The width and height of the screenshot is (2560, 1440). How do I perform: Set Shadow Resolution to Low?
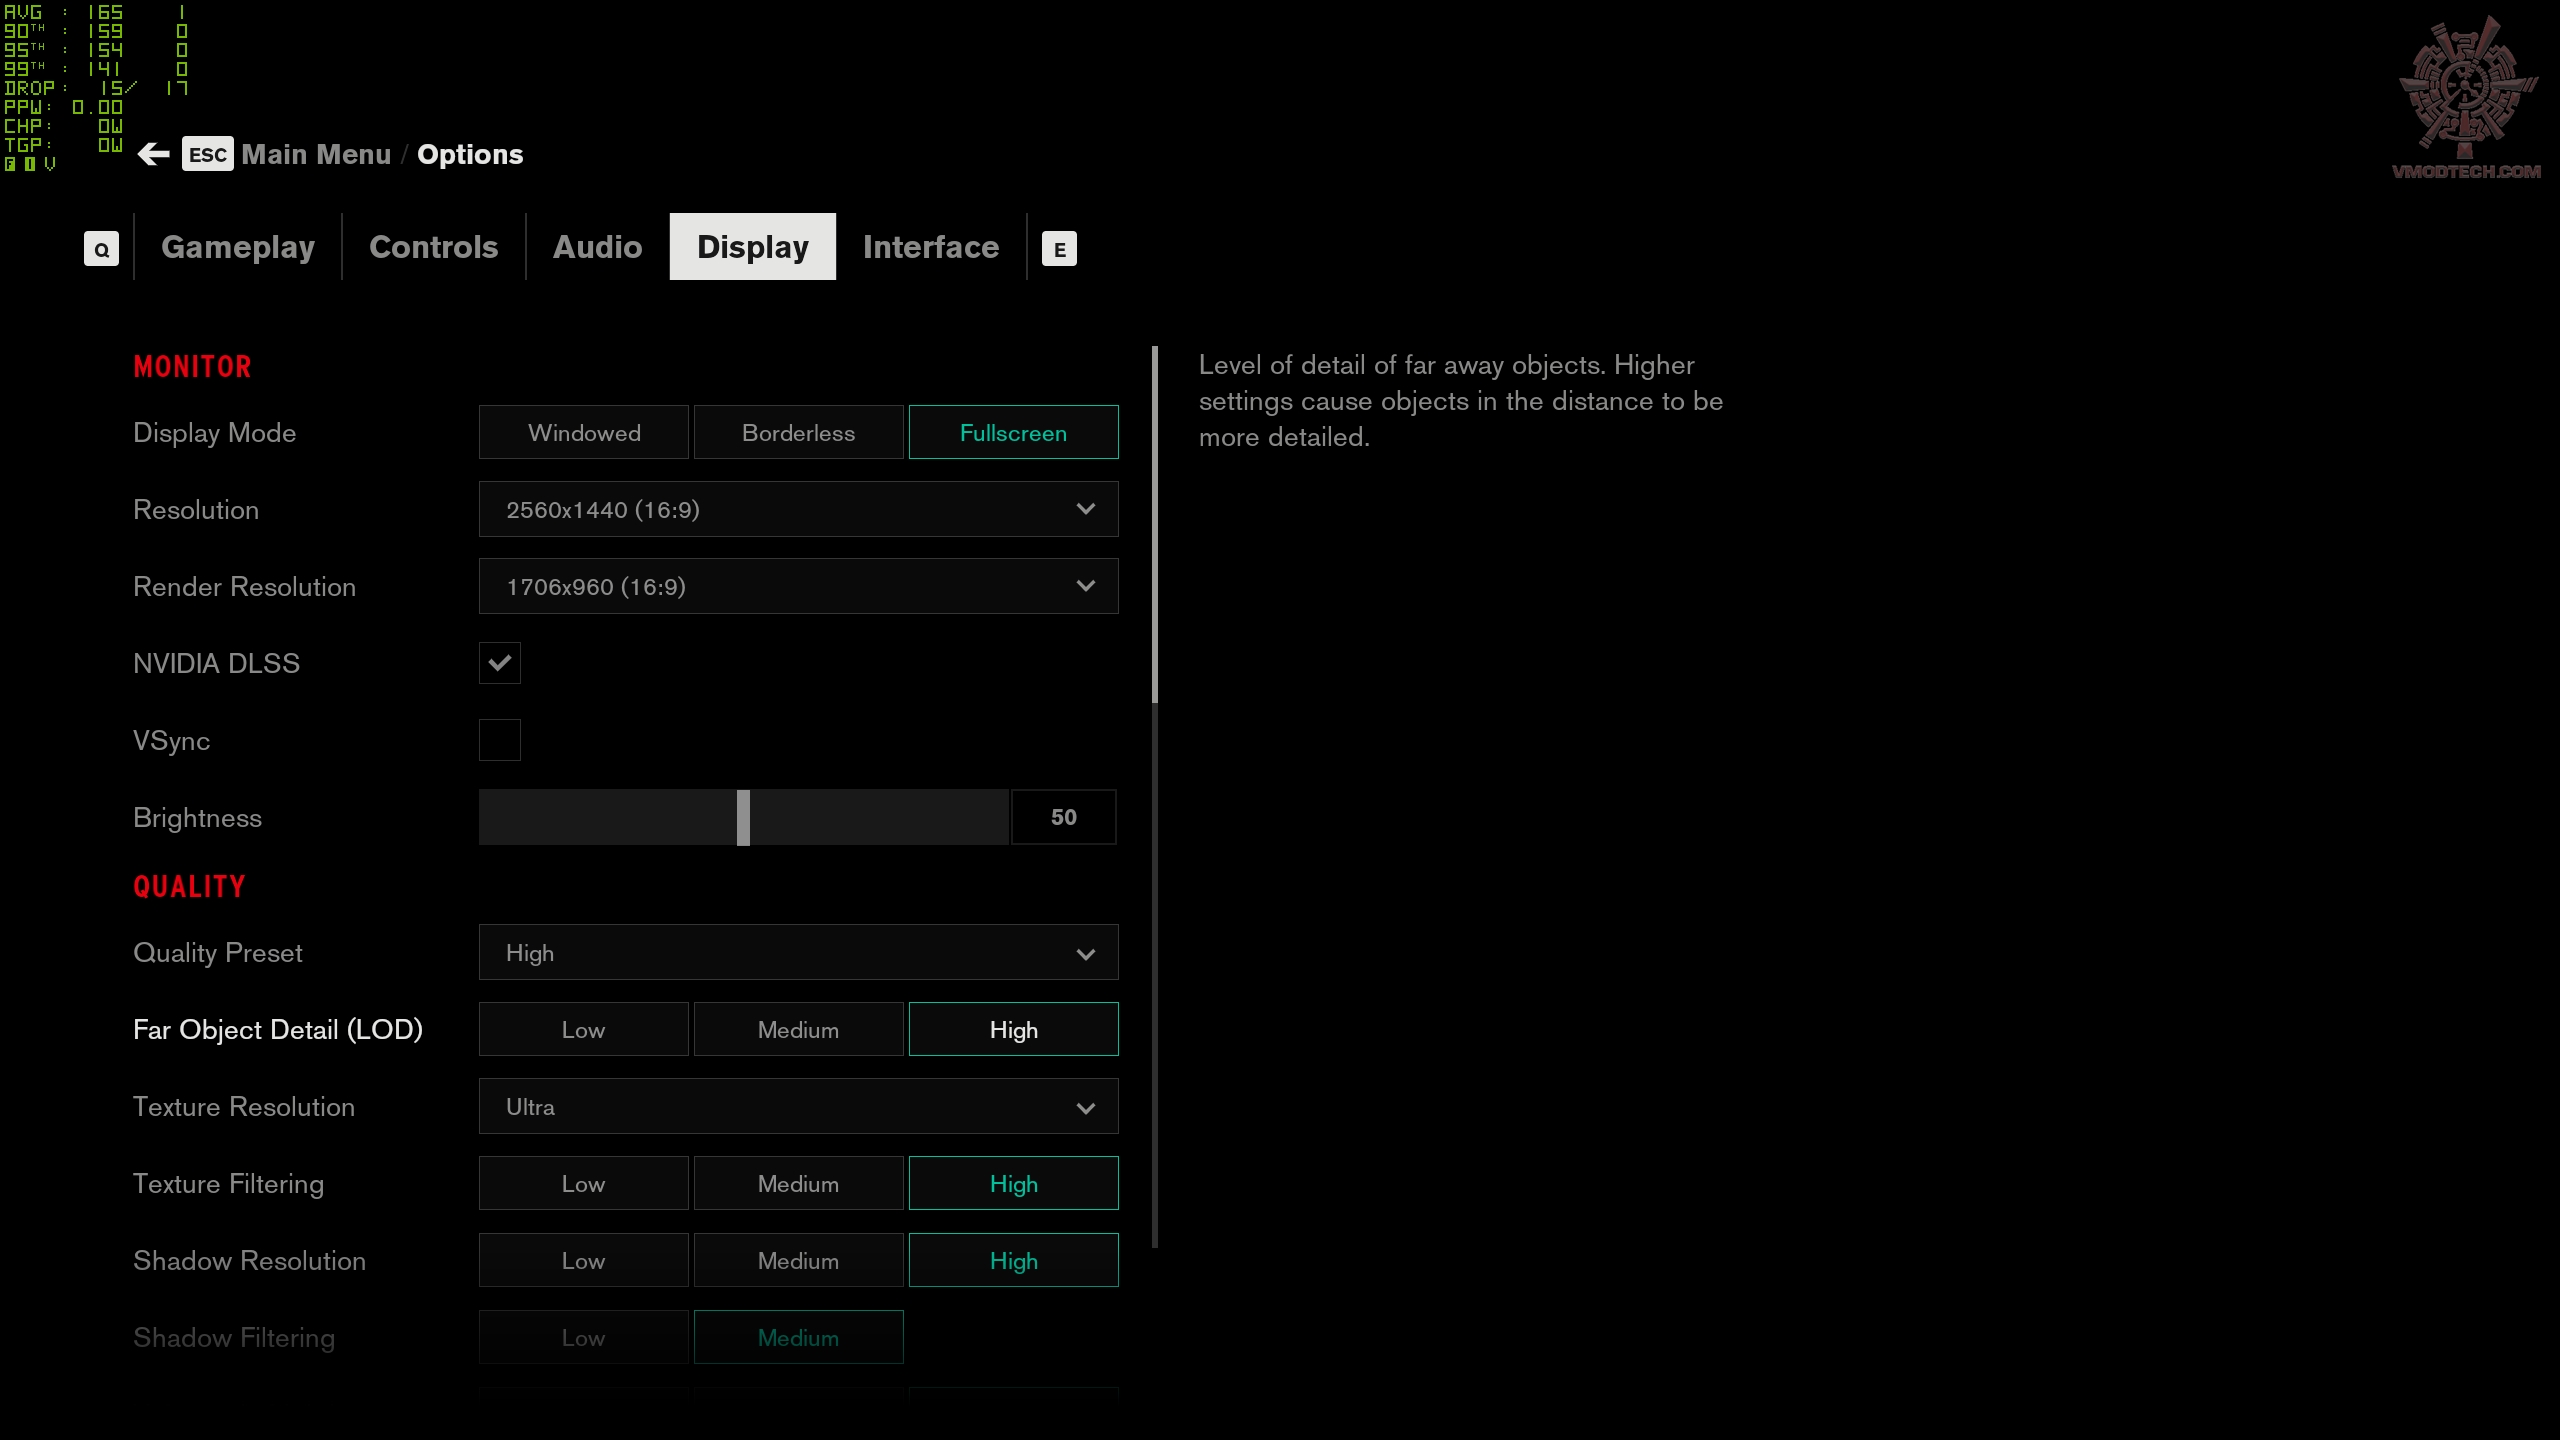584,1261
